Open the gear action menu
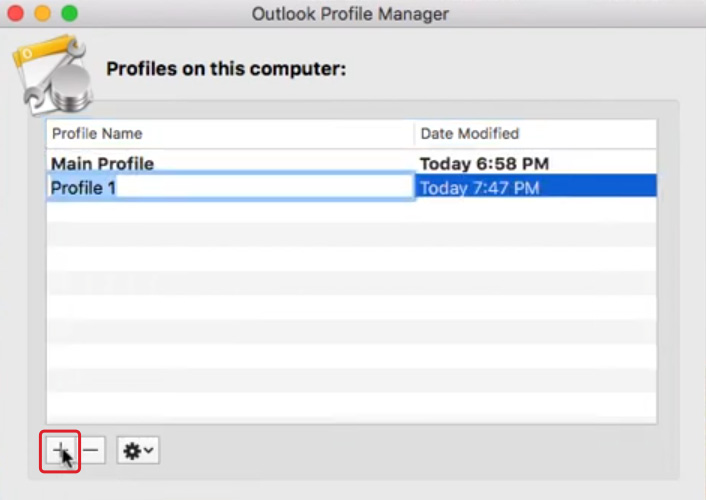The height and width of the screenshot is (500, 706). click(138, 450)
